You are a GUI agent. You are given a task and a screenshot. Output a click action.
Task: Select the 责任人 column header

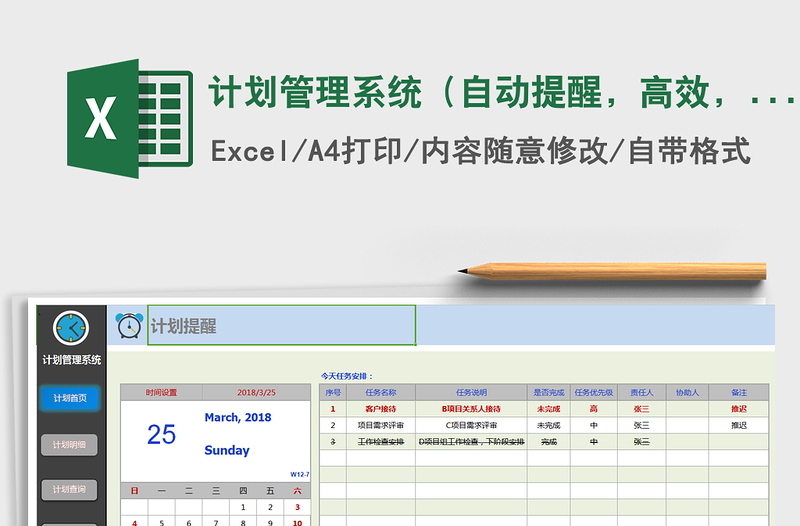[x=641, y=392]
